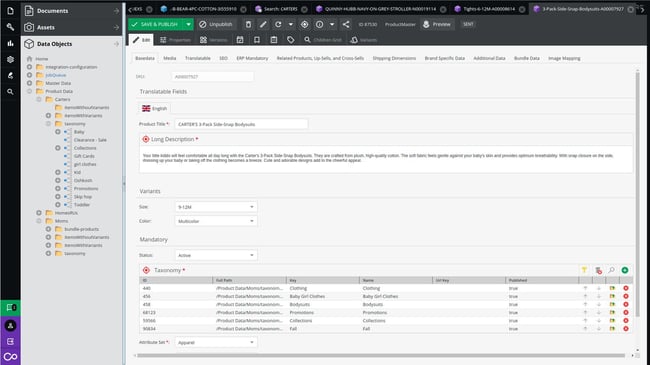Click the green add Taxonomy item icon
The image size is (650, 365).
(x=625, y=270)
